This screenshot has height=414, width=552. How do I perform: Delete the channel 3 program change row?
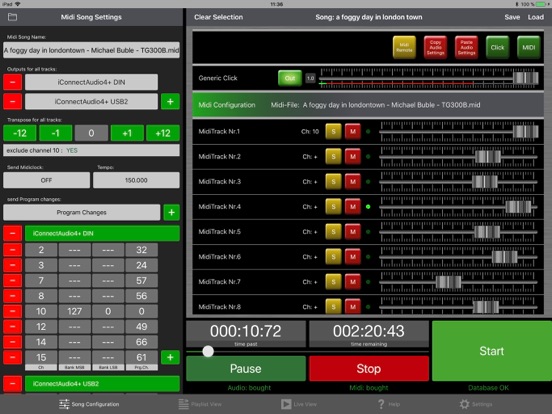[x=12, y=265]
